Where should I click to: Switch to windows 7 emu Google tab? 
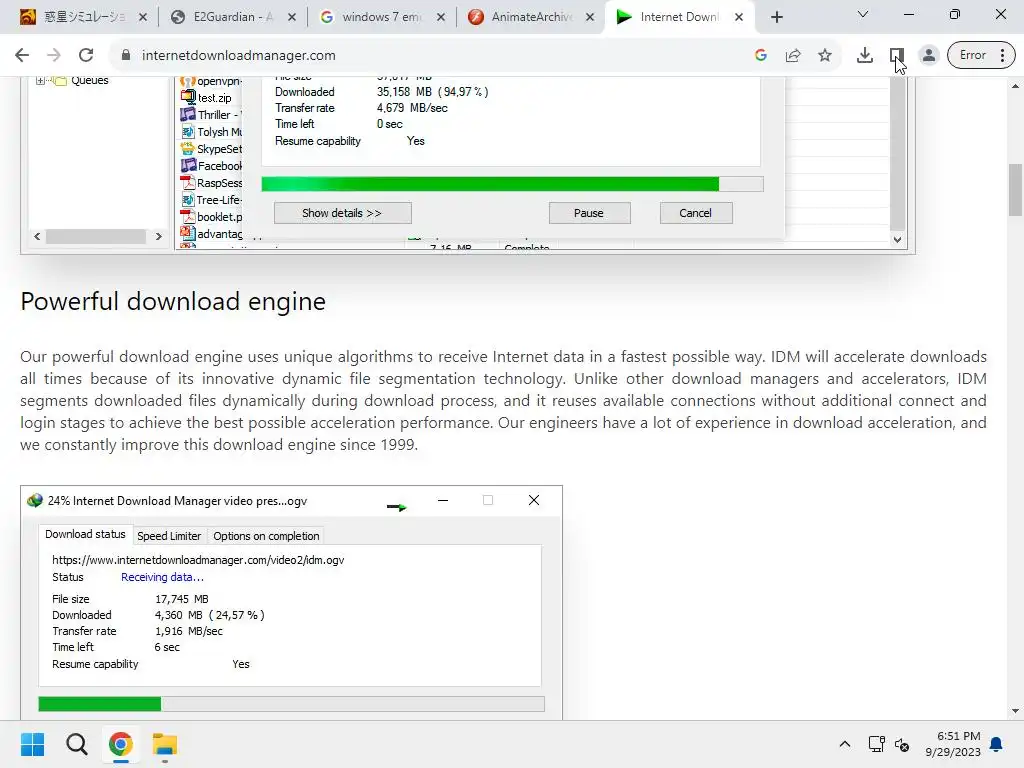coord(381,17)
